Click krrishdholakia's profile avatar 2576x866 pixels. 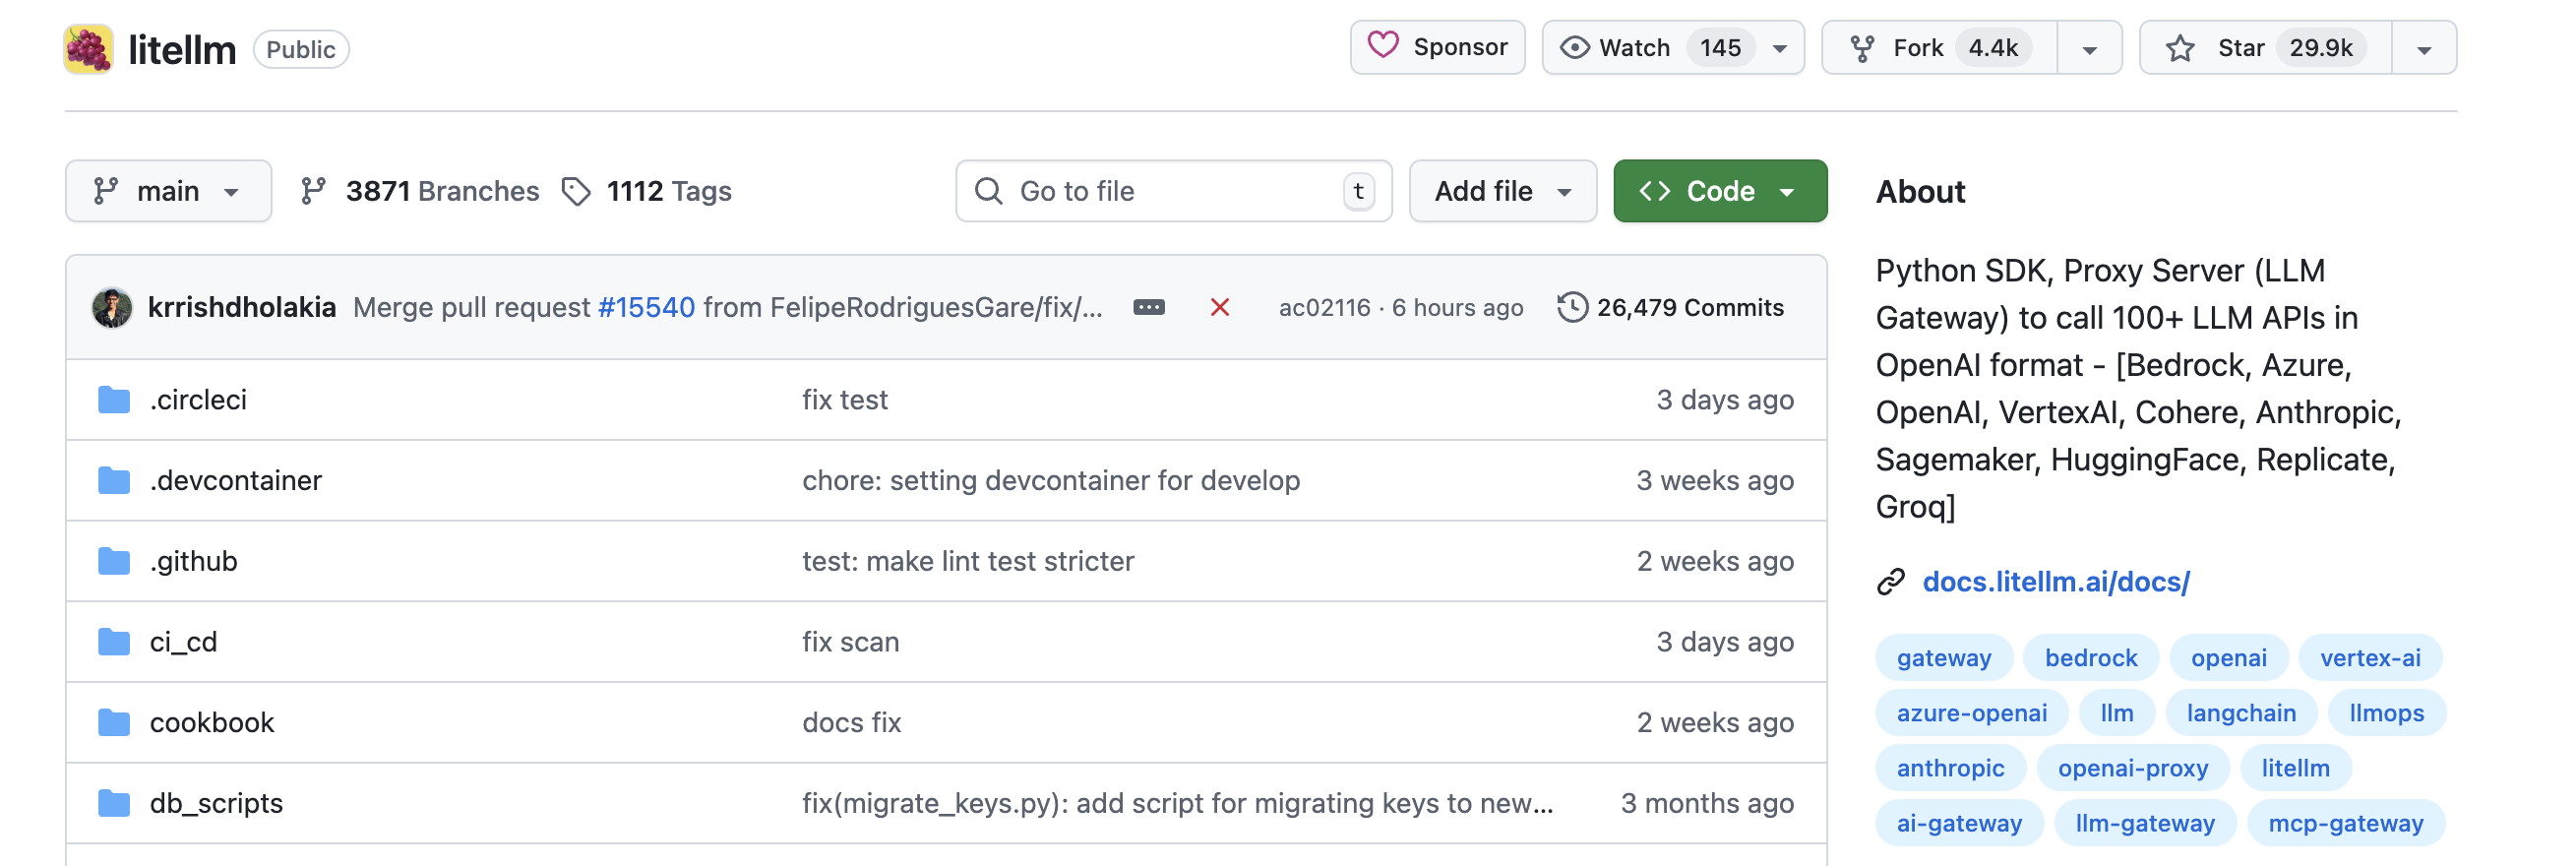coord(112,307)
